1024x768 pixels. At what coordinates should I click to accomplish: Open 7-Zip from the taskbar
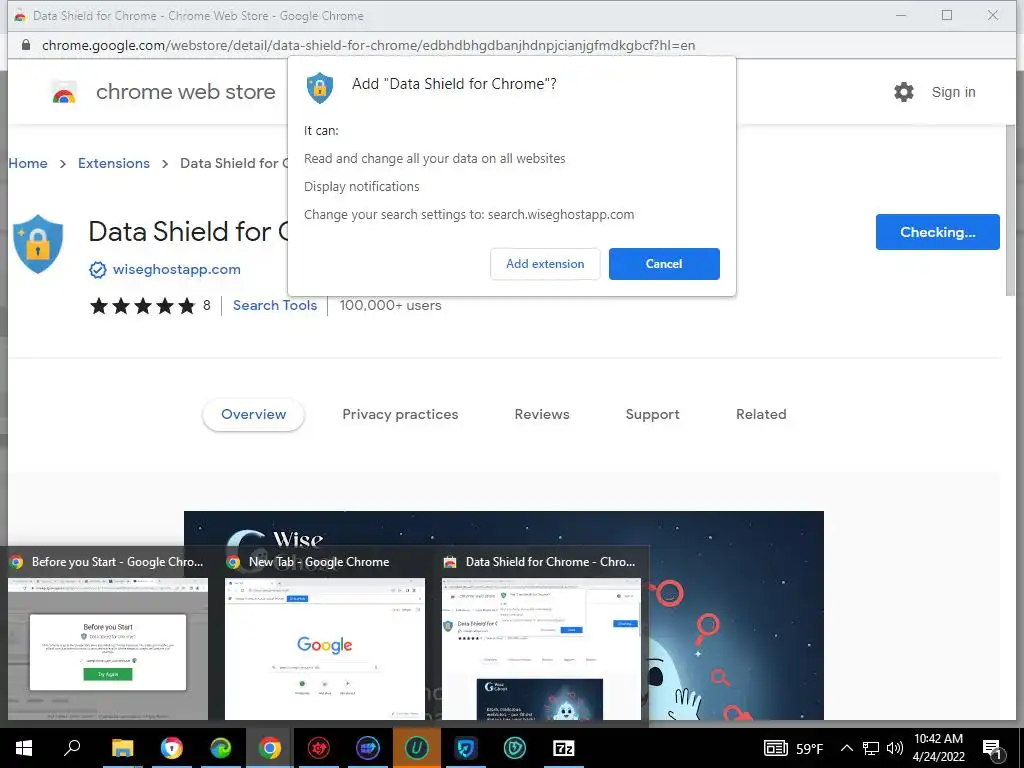pyautogui.click(x=564, y=748)
